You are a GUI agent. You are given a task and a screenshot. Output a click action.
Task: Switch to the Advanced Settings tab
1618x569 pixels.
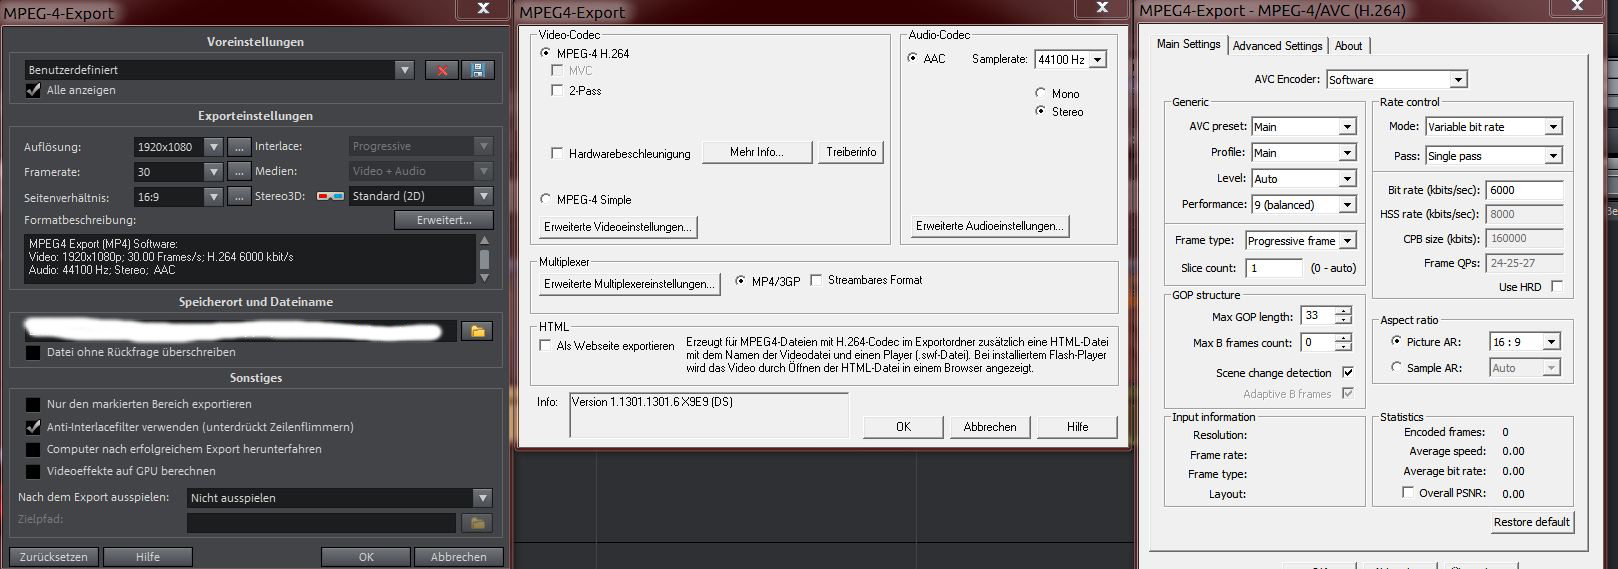click(x=1277, y=46)
